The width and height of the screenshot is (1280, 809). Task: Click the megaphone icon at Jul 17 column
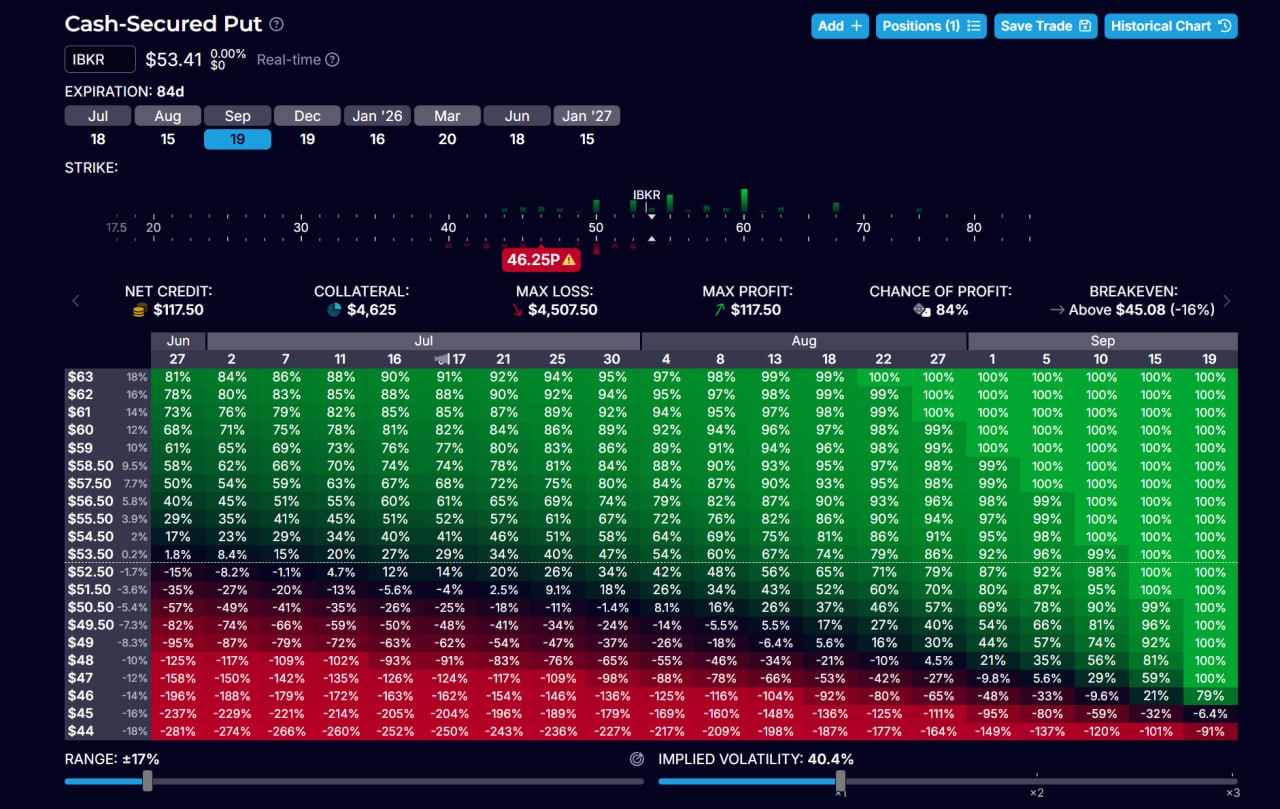441,358
